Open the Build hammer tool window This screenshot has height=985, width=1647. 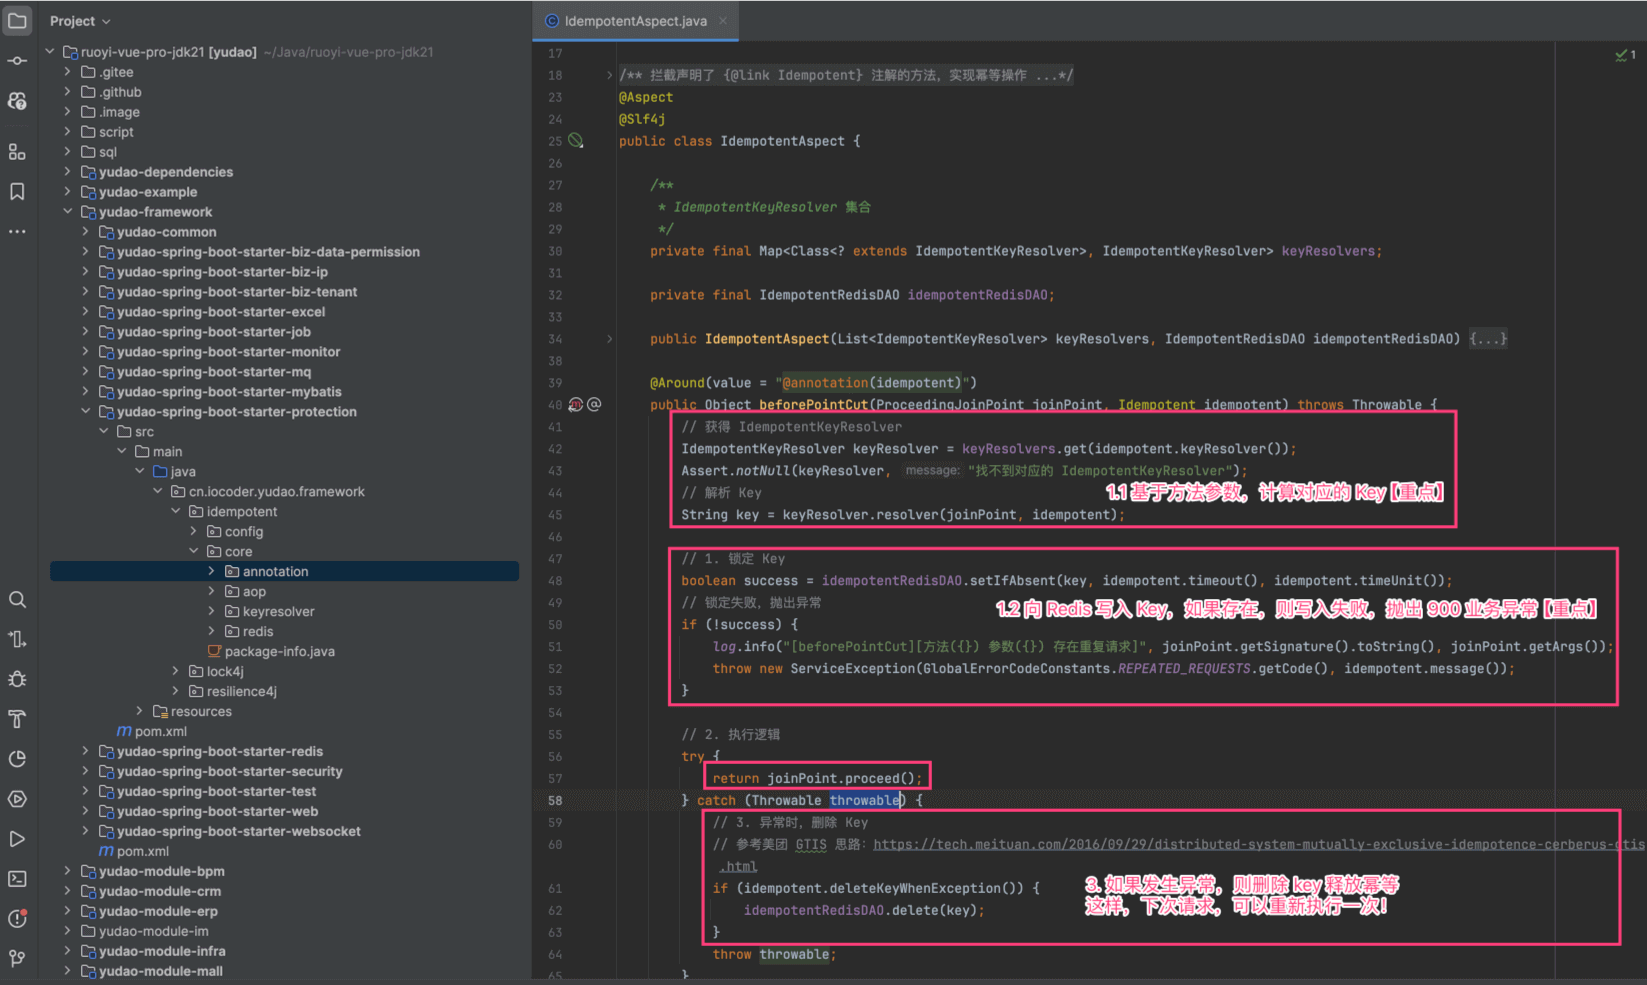click(x=17, y=719)
